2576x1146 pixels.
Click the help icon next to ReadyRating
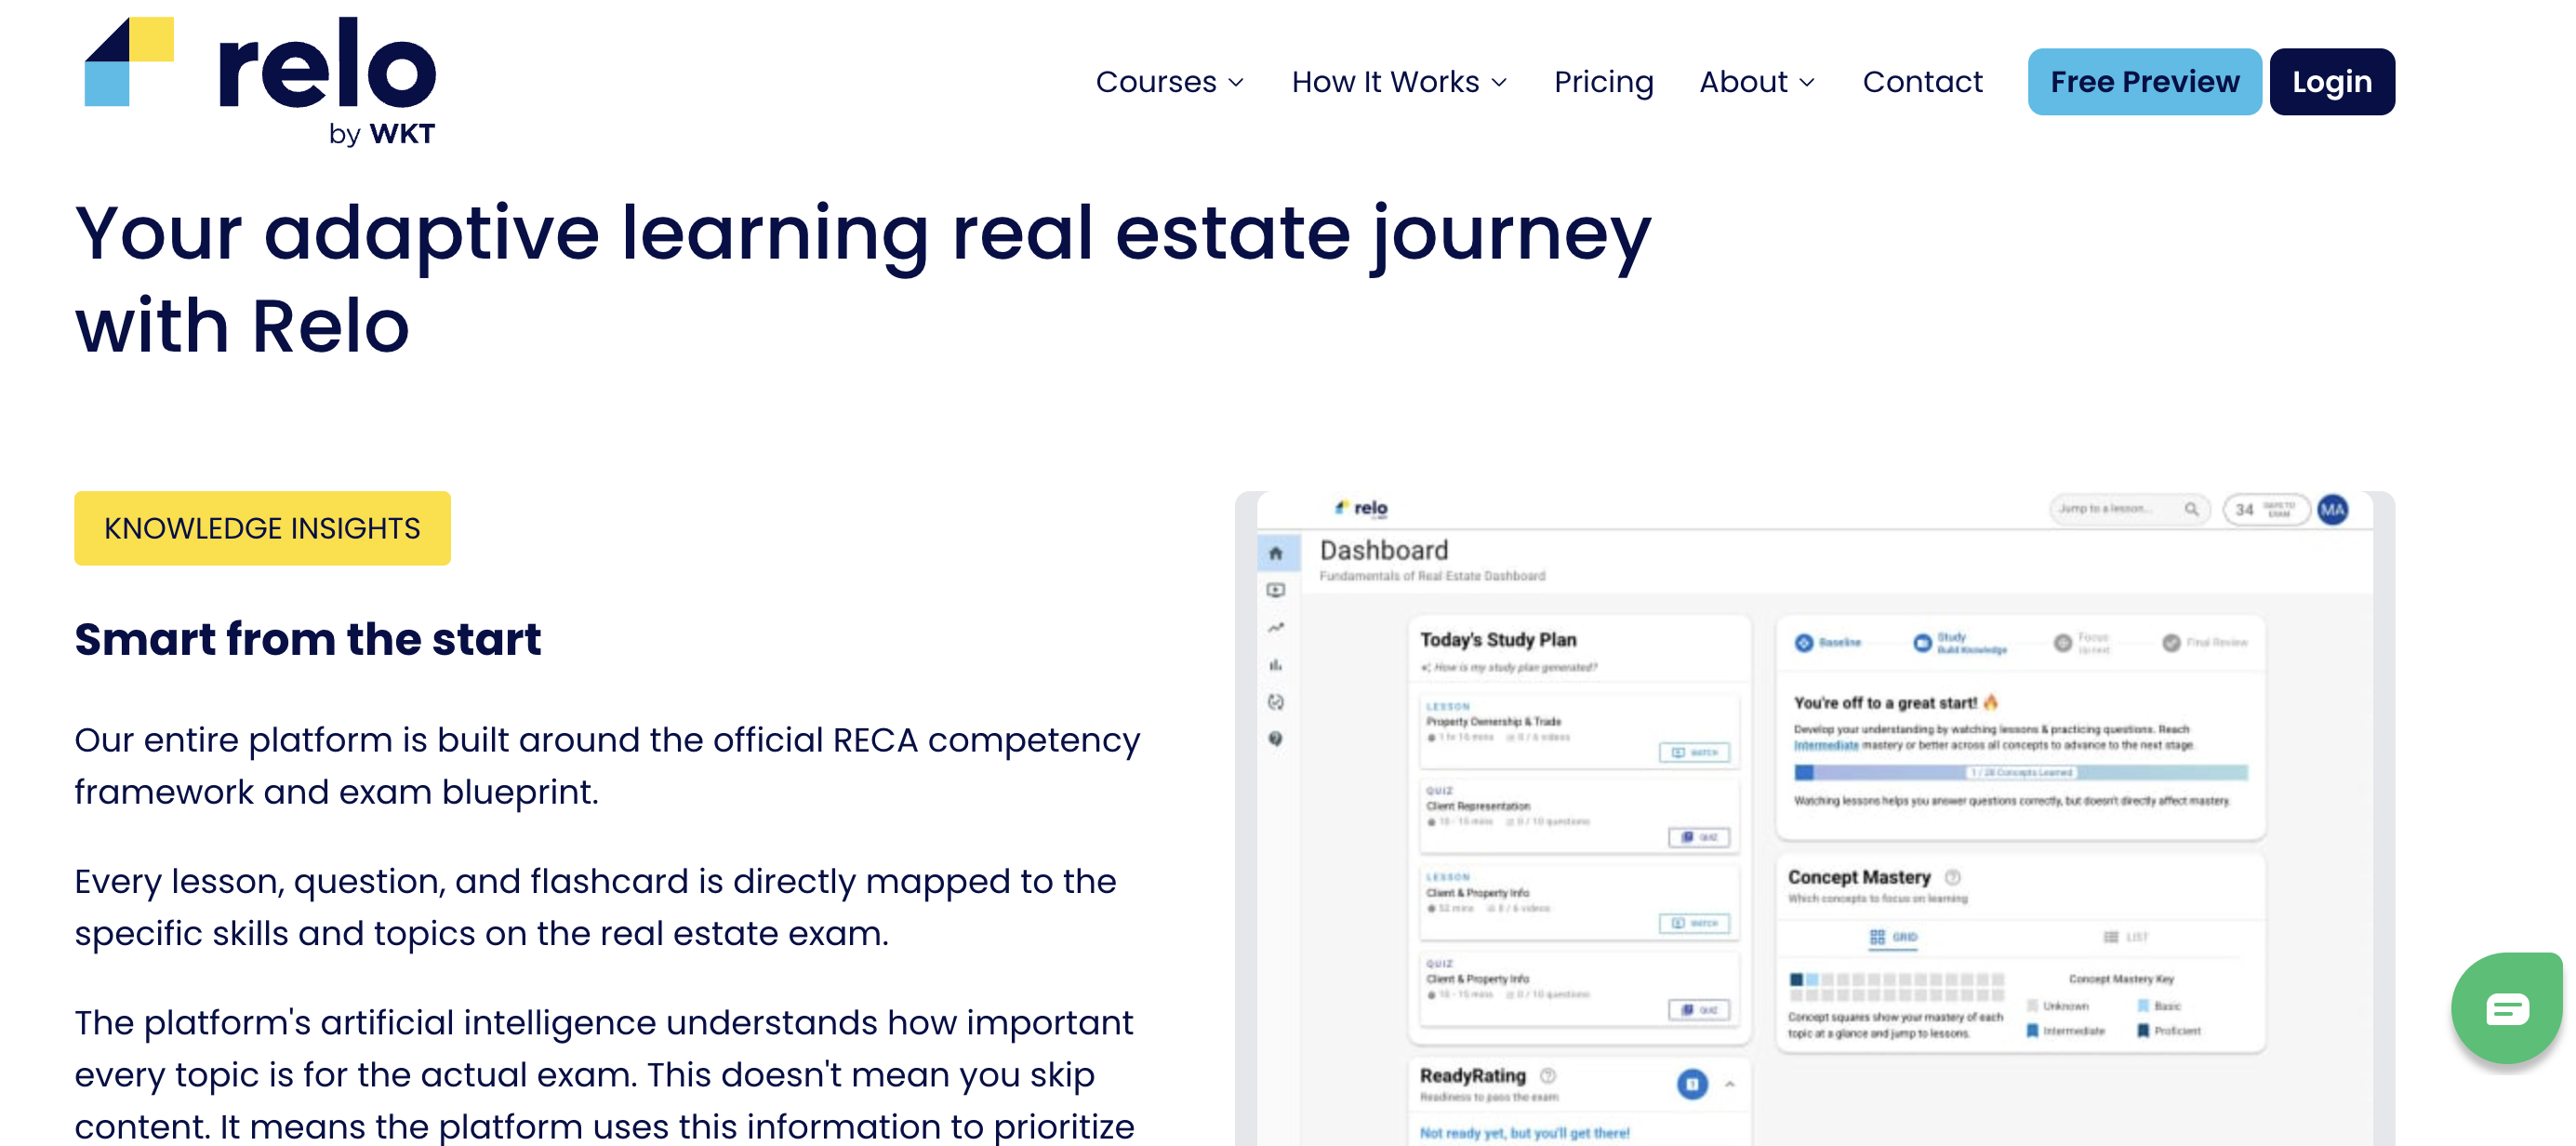(x=1548, y=1076)
